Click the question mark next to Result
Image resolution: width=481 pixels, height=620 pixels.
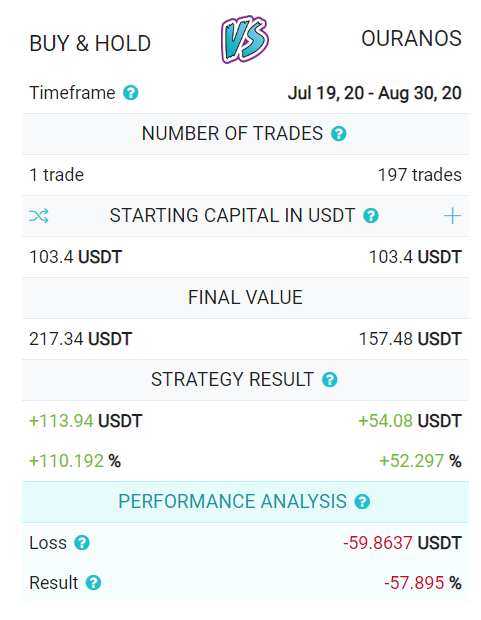point(93,583)
